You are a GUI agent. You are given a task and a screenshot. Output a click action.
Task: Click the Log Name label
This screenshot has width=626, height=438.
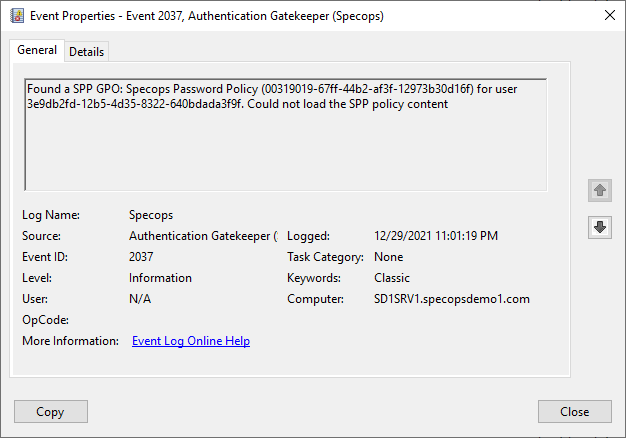[x=51, y=215]
